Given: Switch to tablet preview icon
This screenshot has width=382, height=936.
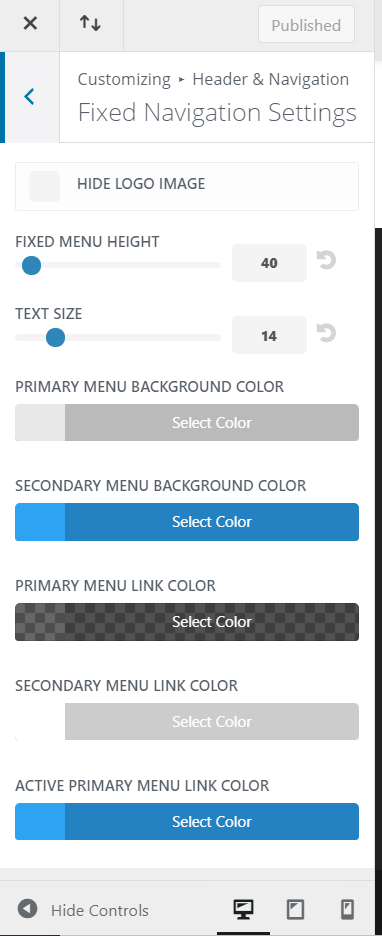Looking at the screenshot, I should (x=295, y=909).
